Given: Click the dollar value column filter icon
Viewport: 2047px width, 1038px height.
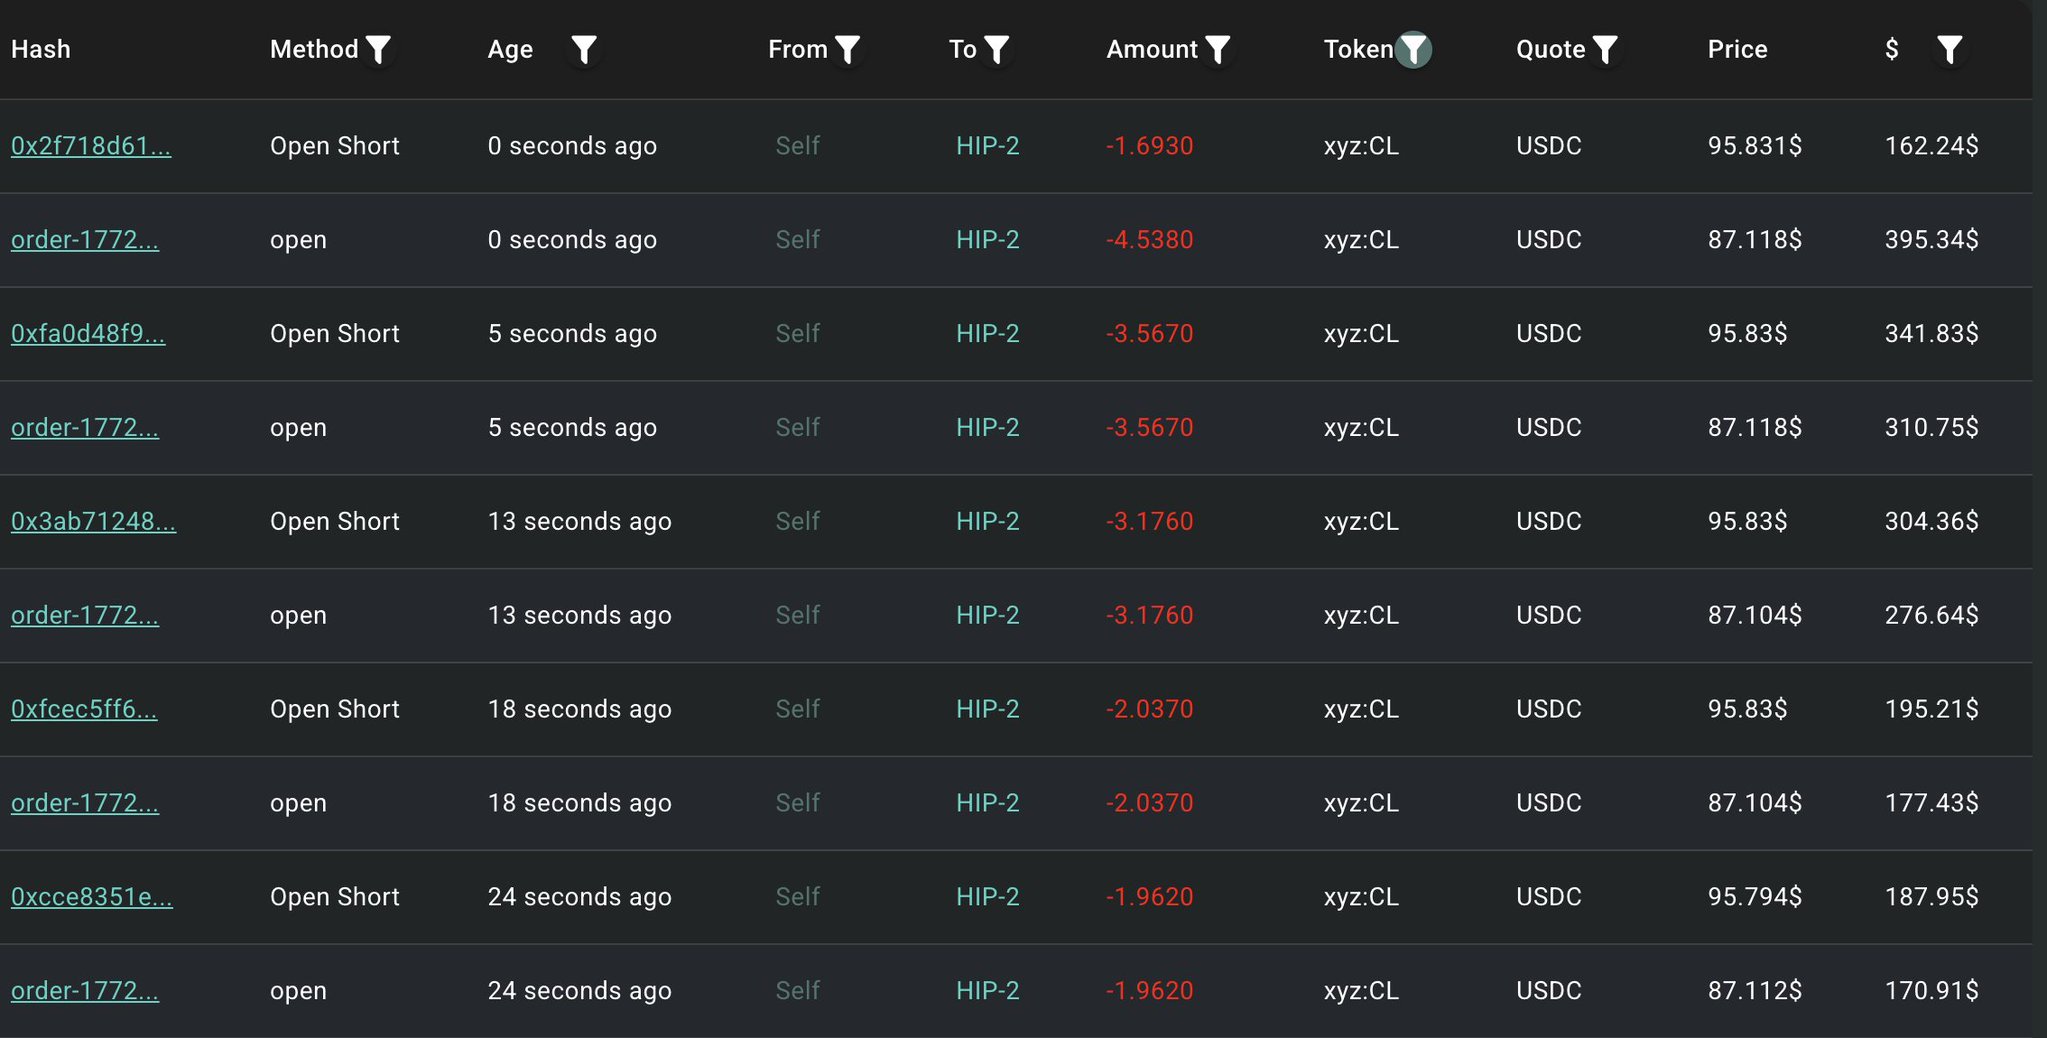Looking at the screenshot, I should click(1949, 49).
